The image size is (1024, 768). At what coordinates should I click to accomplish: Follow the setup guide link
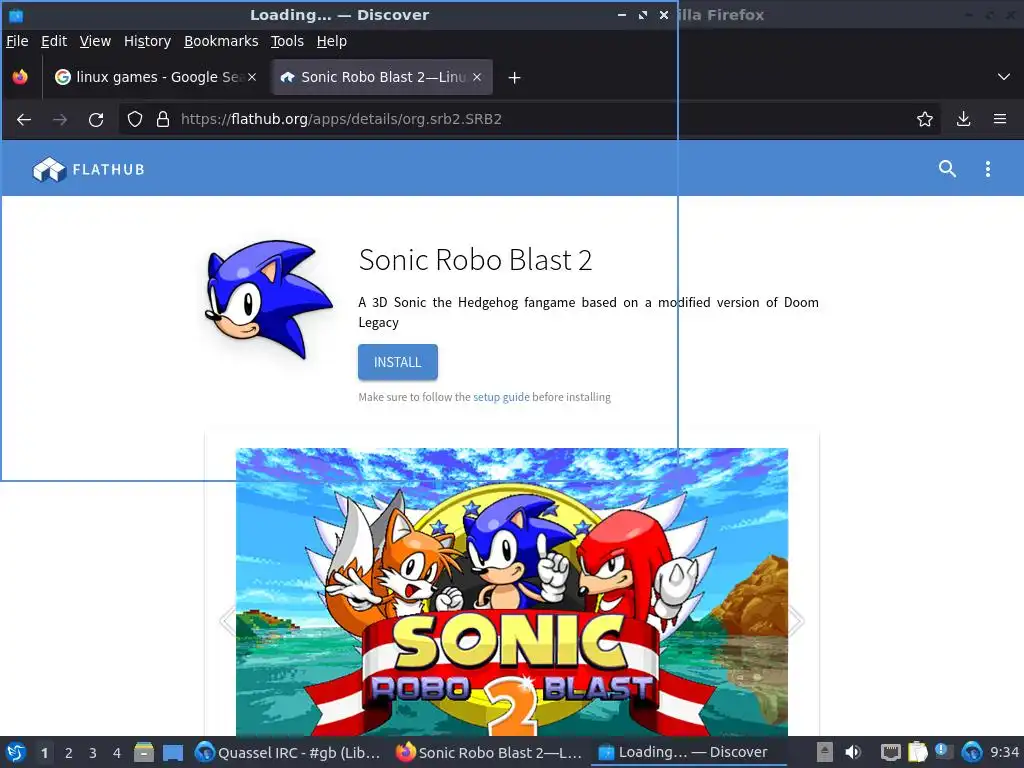tap(501, 397)
